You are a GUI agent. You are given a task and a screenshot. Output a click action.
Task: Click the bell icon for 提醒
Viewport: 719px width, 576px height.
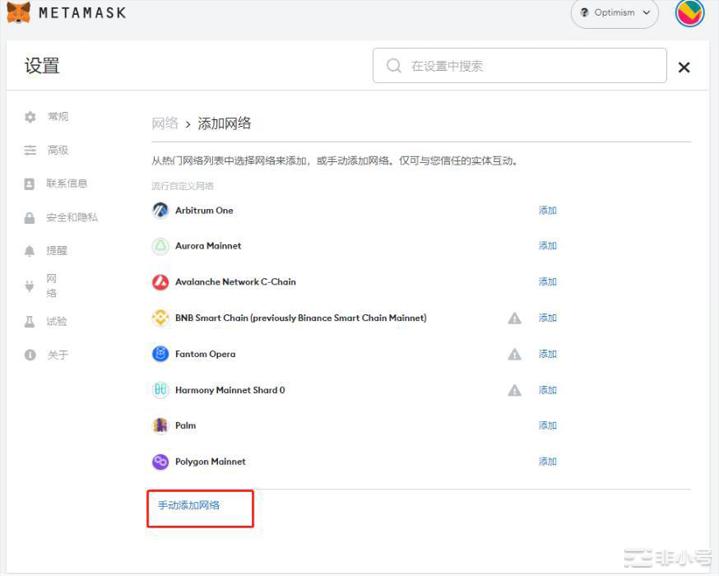pyautogui.click(x=29, y=251)
